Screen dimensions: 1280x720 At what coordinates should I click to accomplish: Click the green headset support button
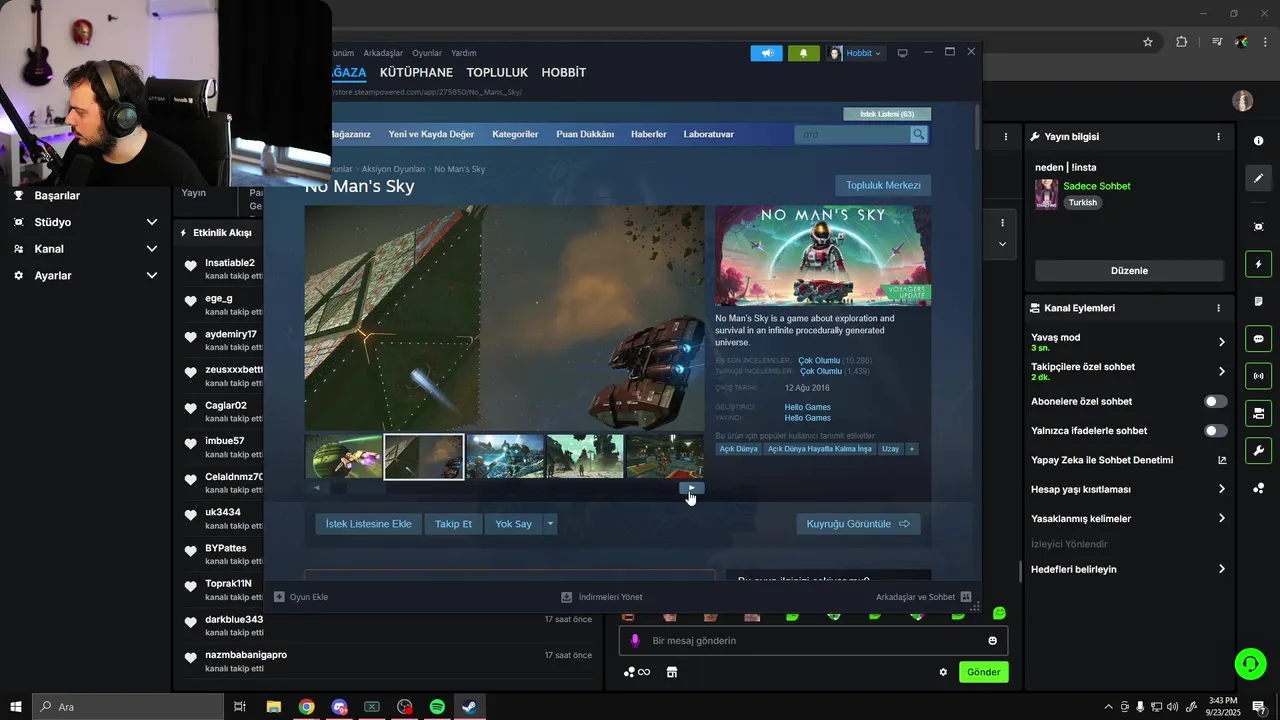1250,662
